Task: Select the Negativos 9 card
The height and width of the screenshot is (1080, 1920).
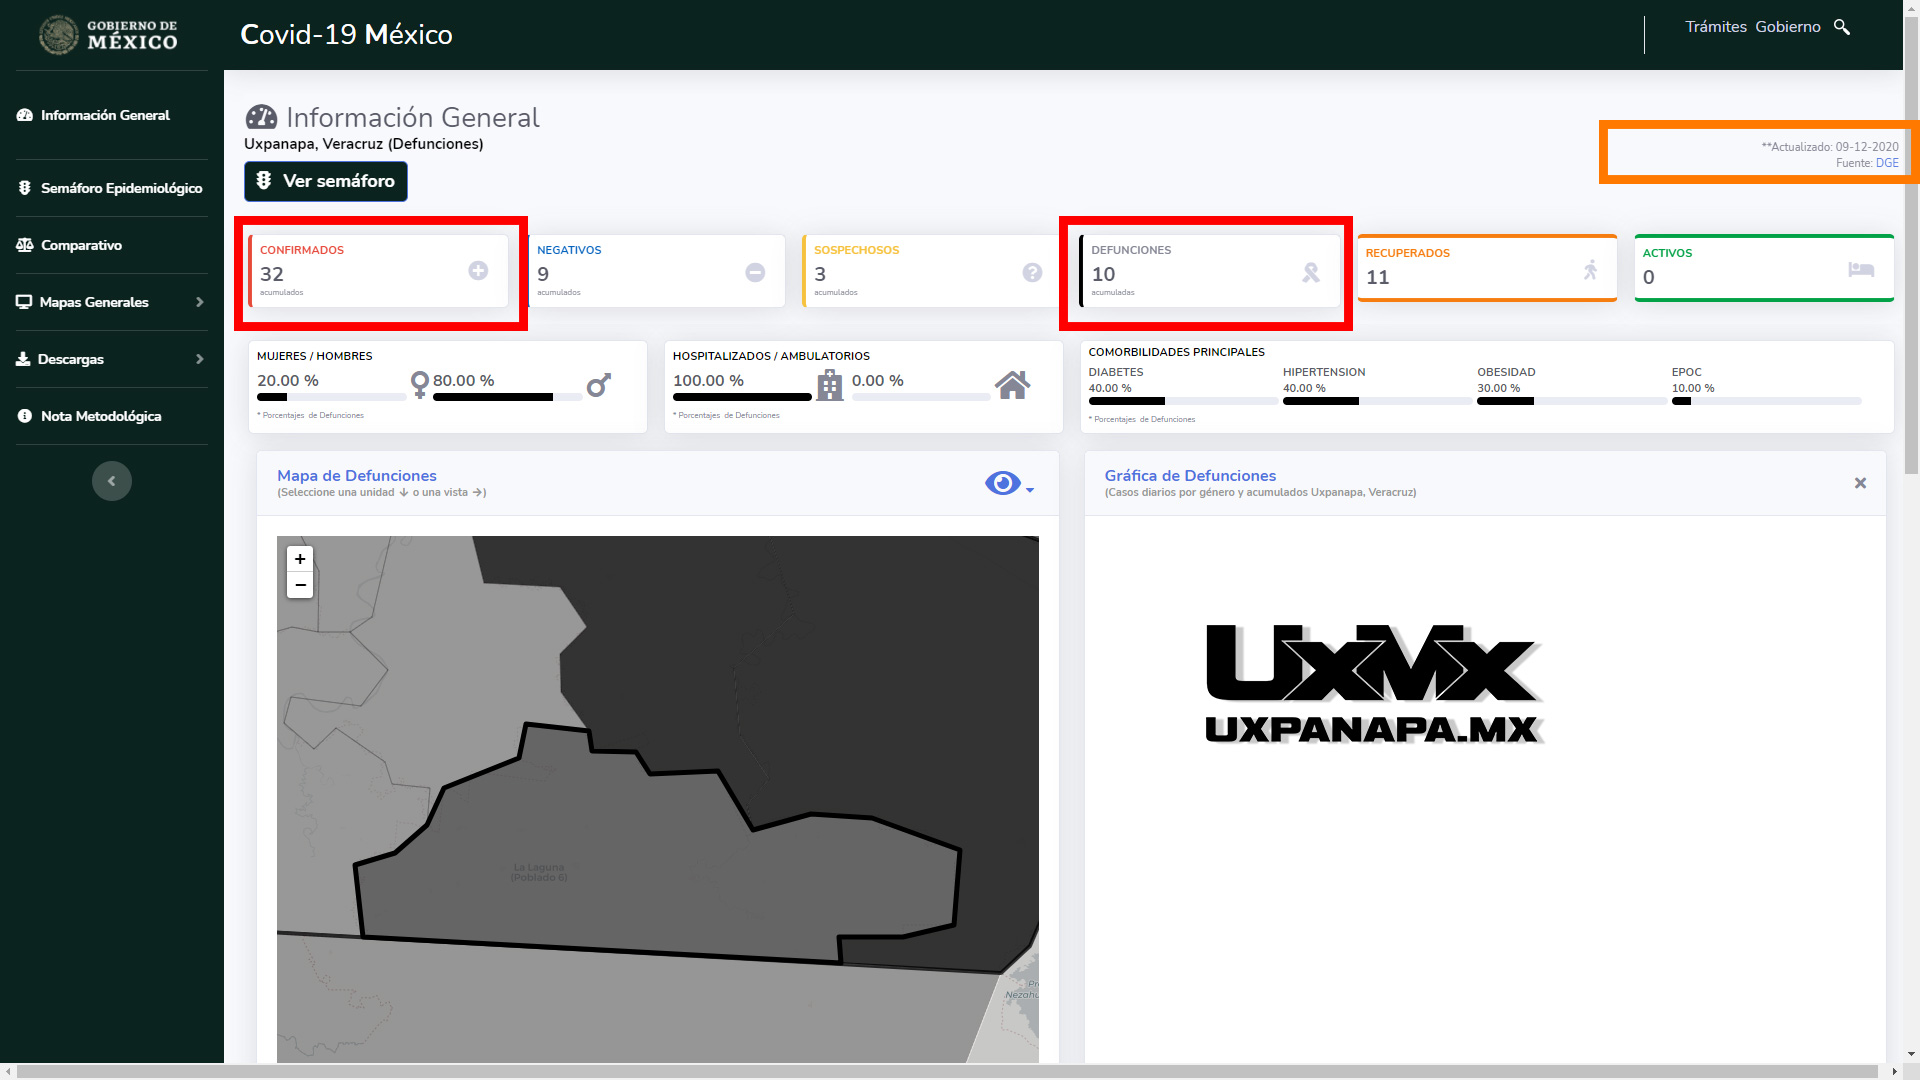Action: tap(655, 271)
